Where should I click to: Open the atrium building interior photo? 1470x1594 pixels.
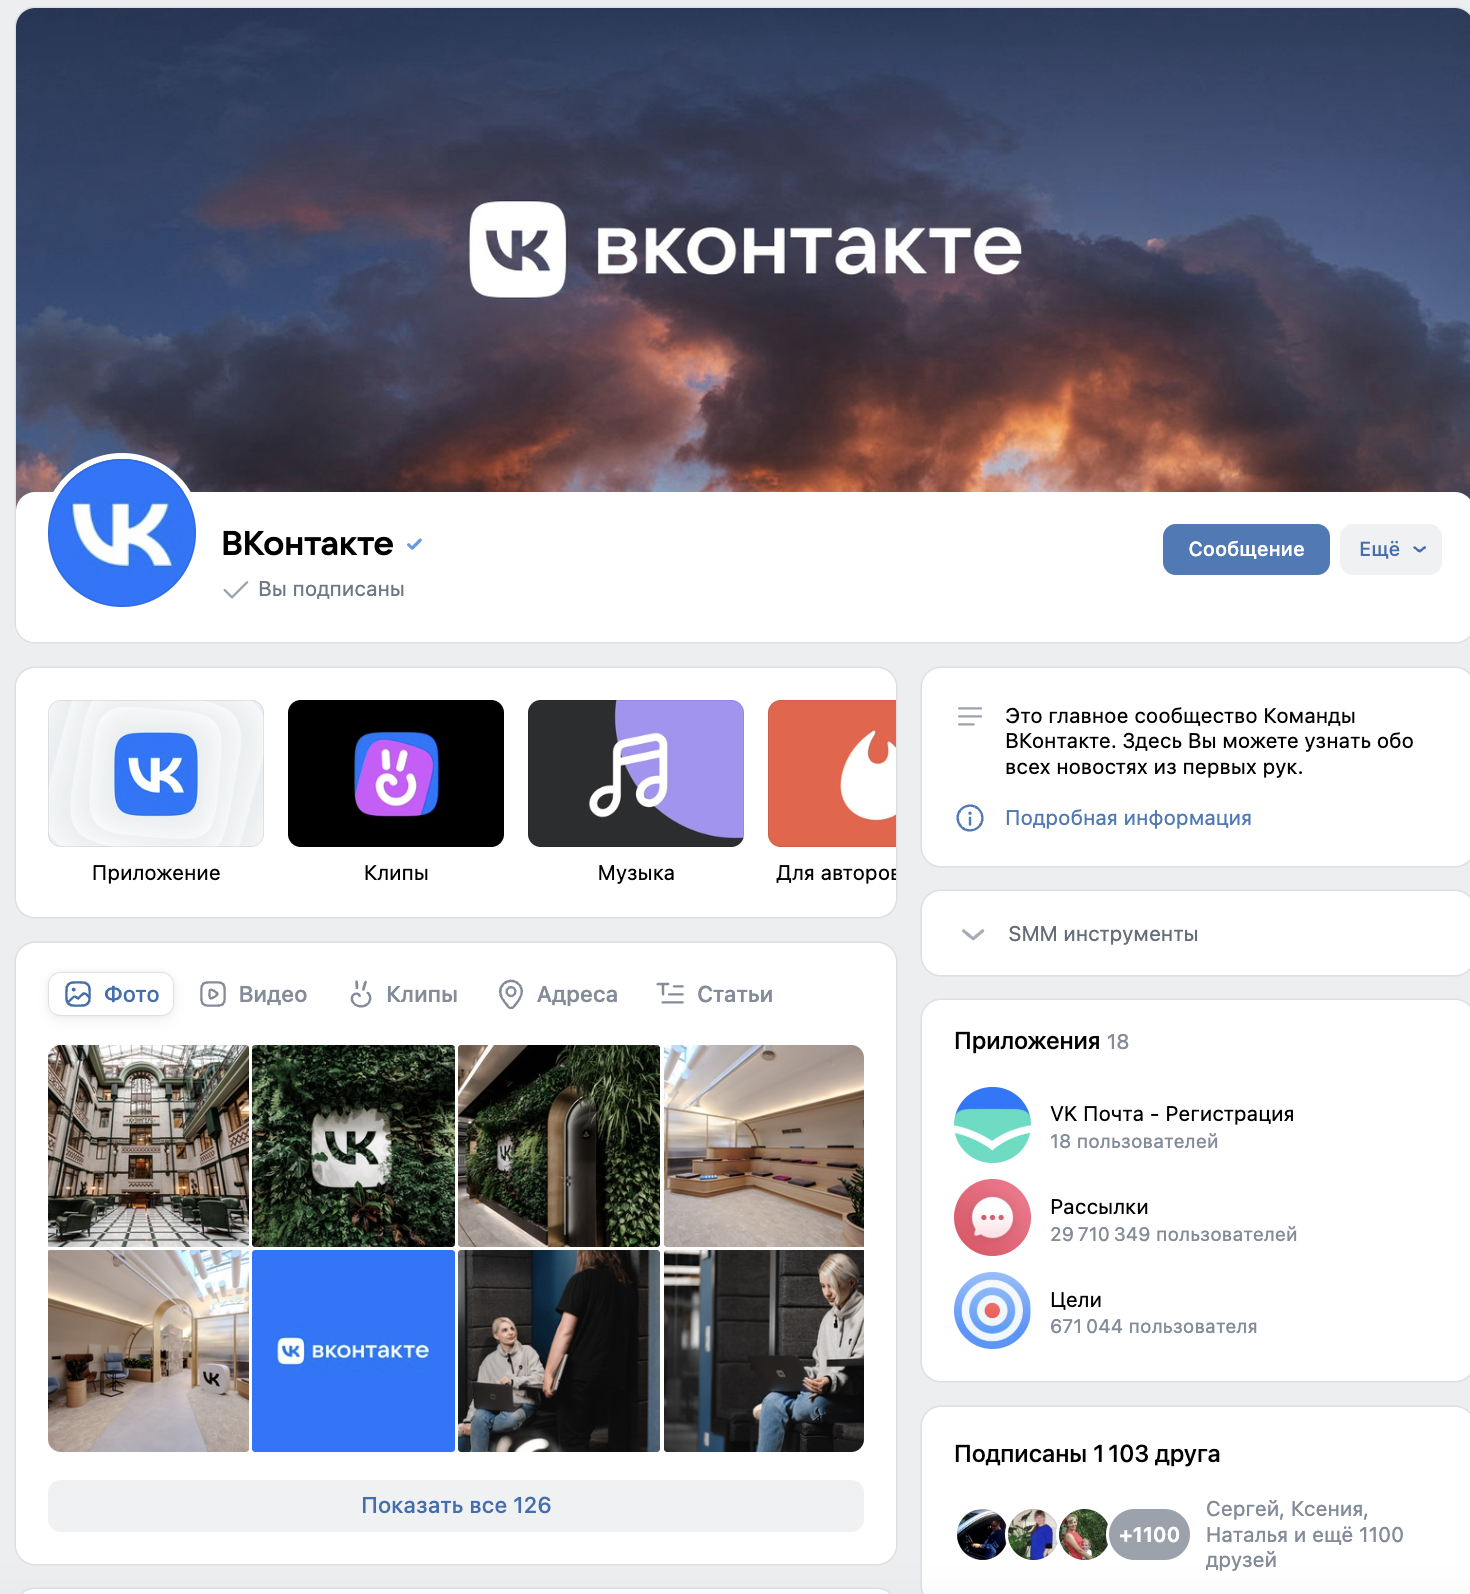tap(148, 1146)
